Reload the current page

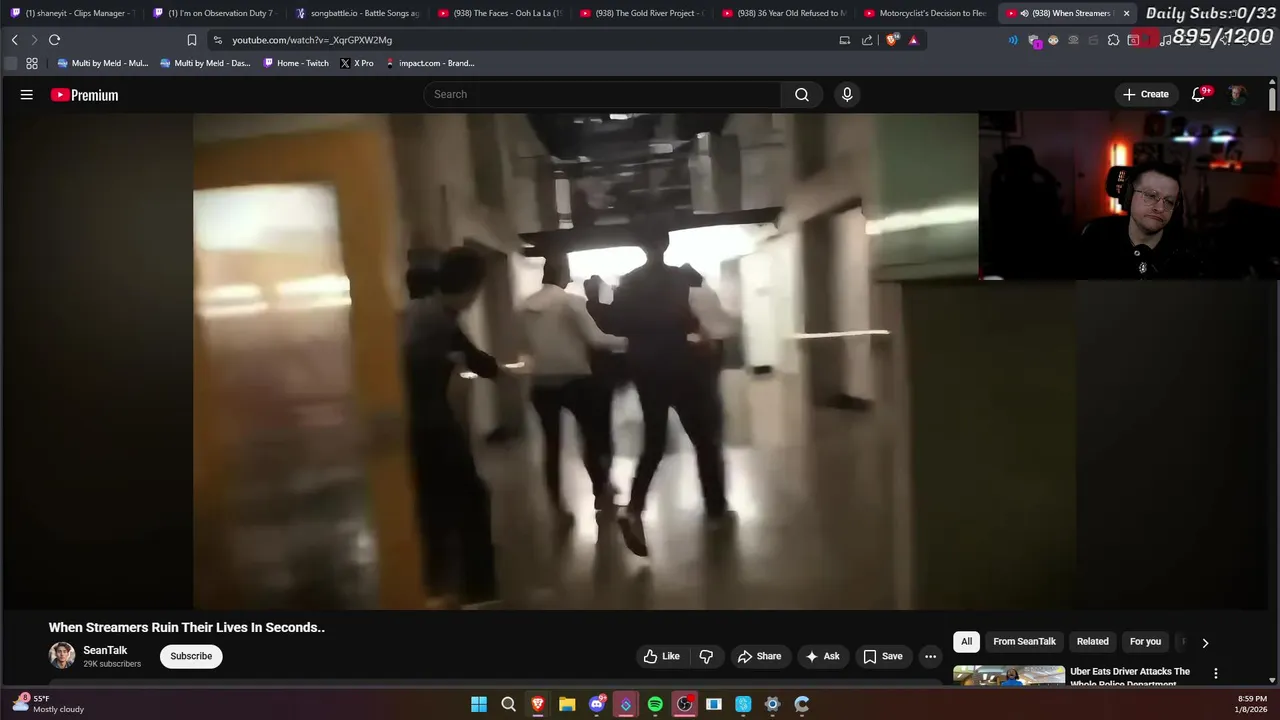[55, 40]
